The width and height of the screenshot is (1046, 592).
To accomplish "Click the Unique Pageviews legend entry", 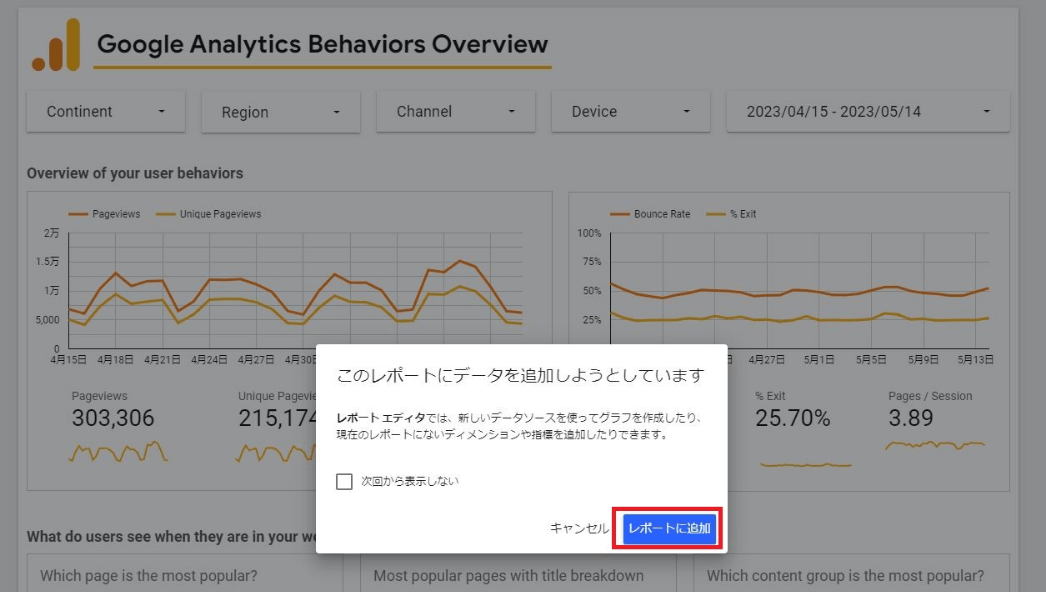I will click(209, 214).
